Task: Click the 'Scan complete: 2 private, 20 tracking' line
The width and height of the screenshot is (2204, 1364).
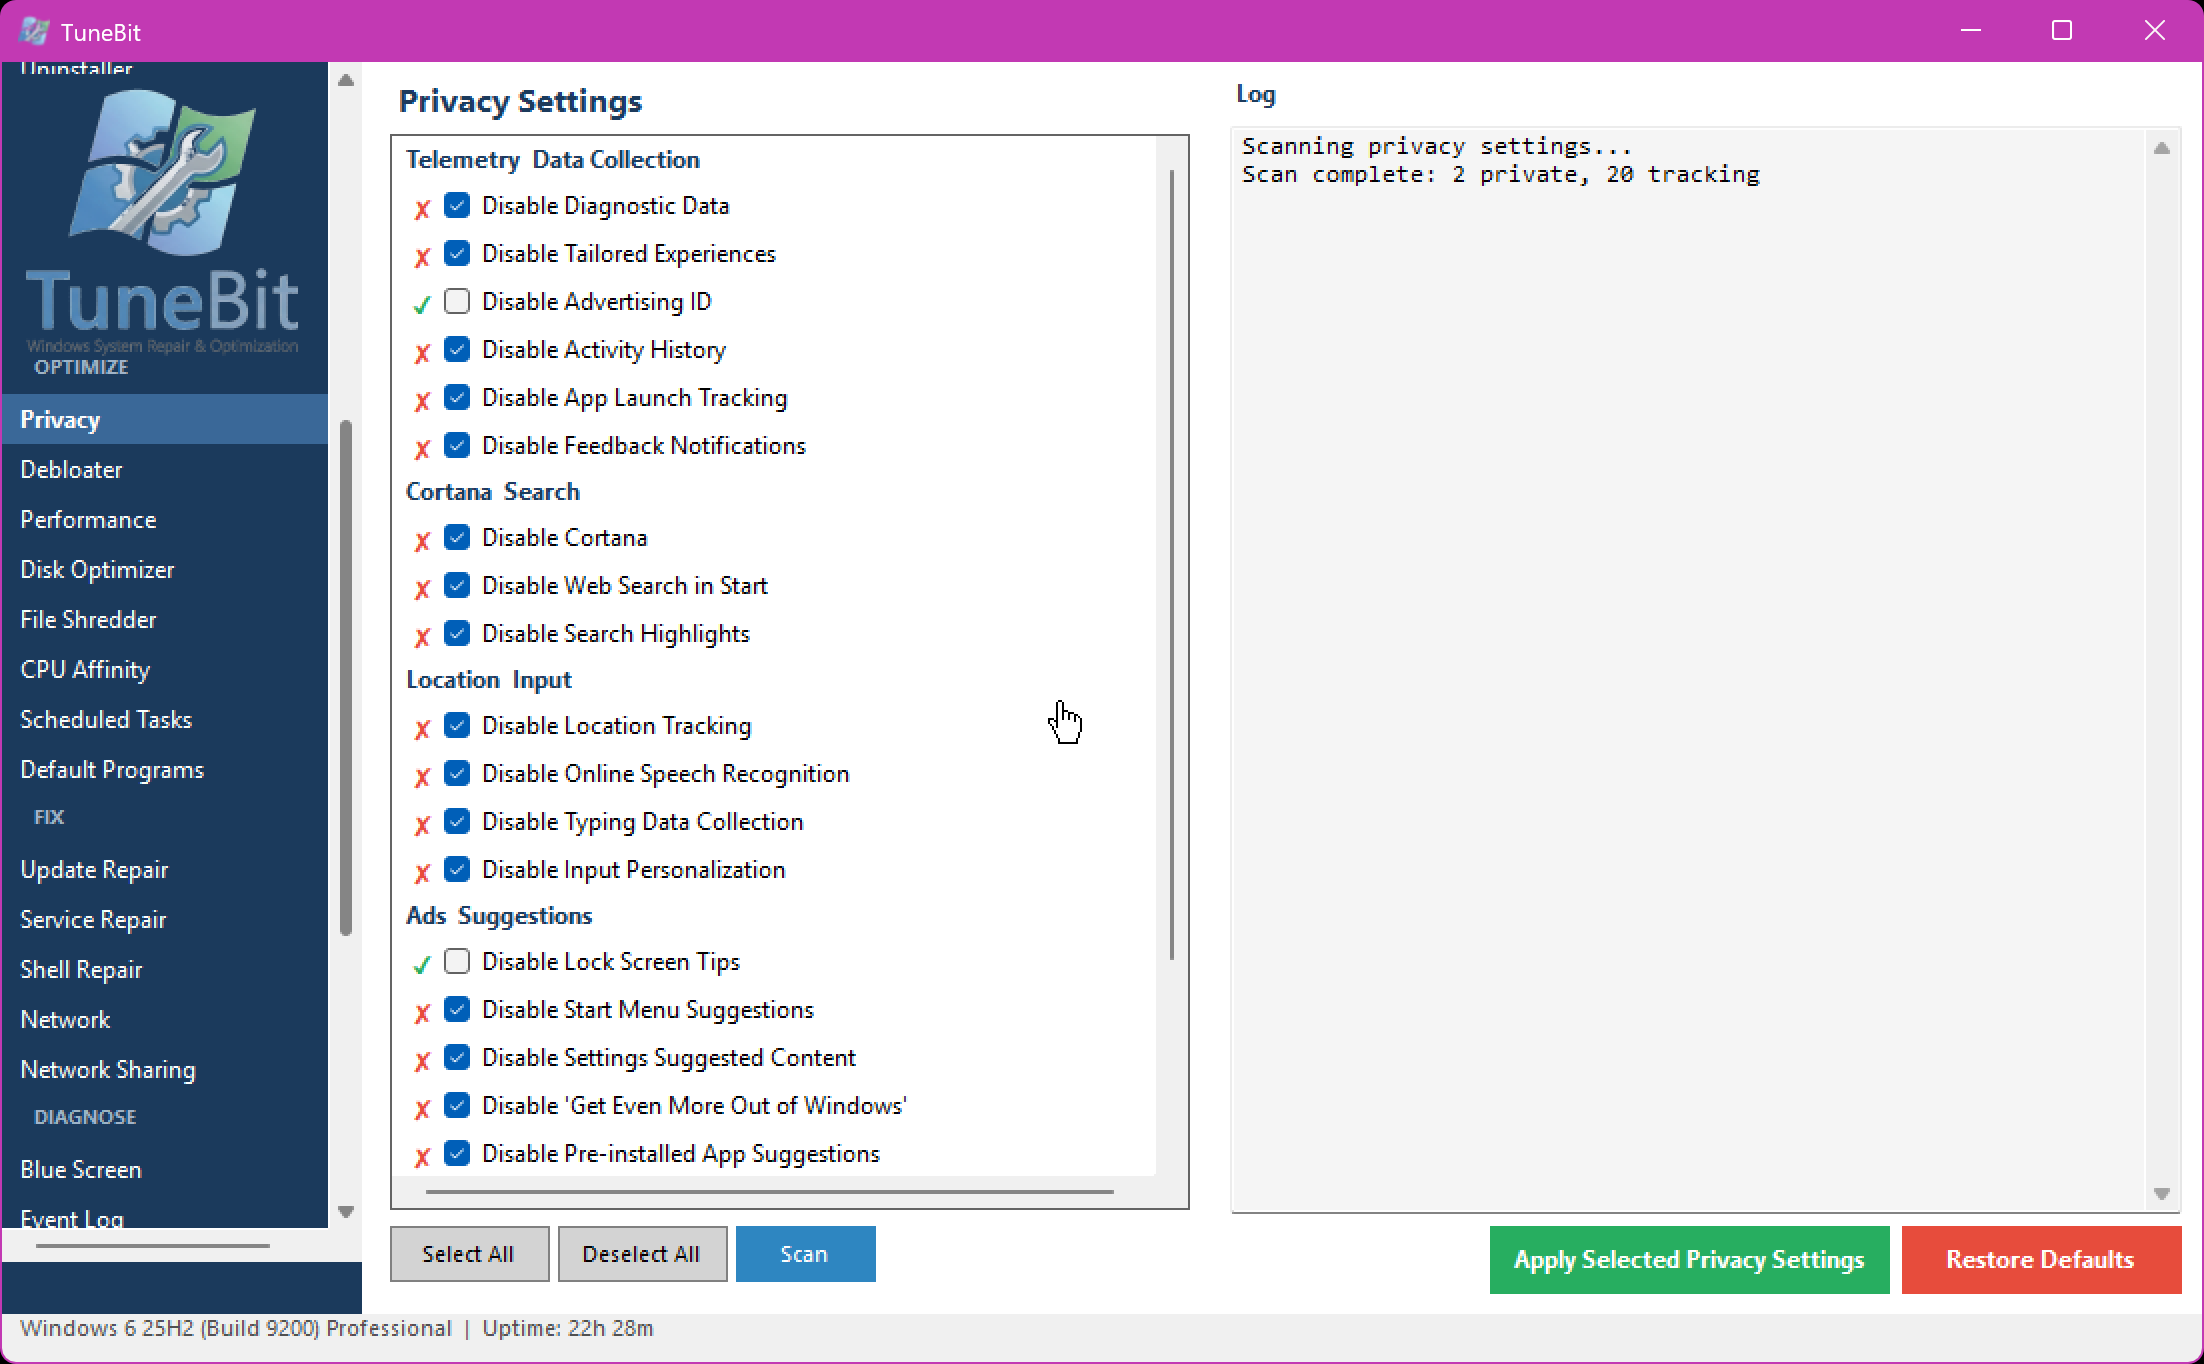Action: 1500,175
